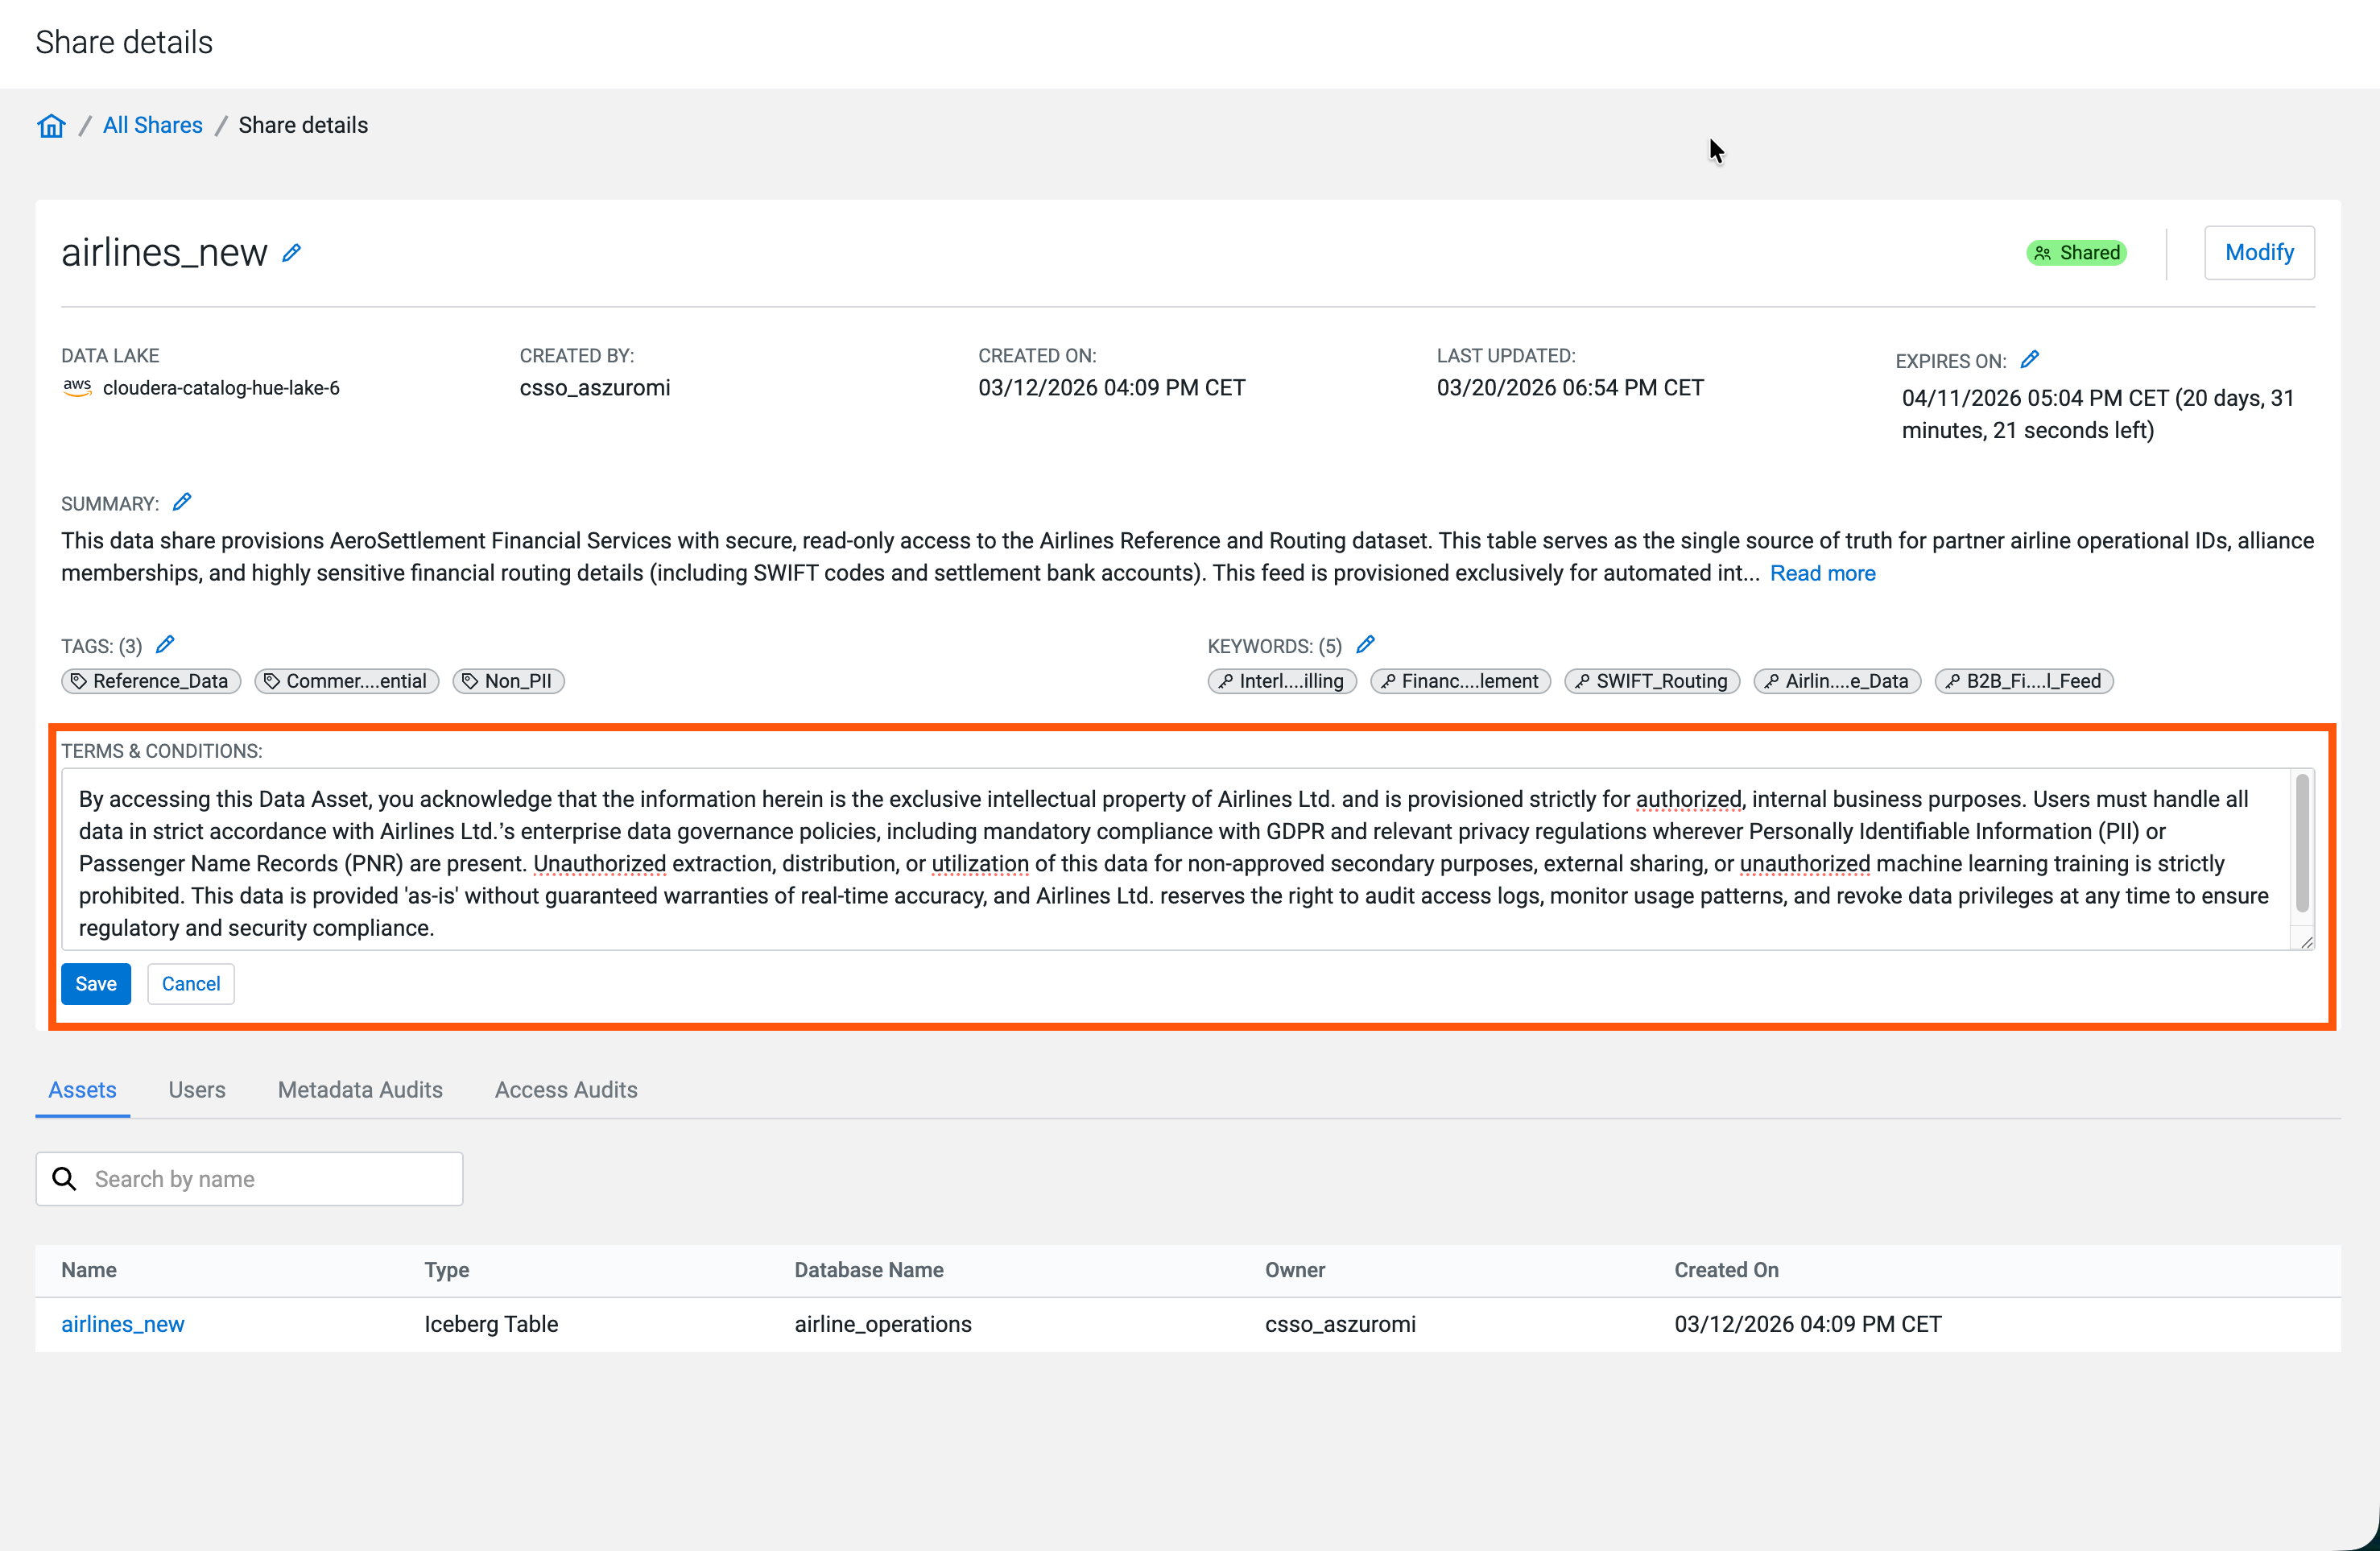The width and height of the screenshot is (2380, 1551).
Task: Focus the Search by name field
Action: tap(270, 1179)
